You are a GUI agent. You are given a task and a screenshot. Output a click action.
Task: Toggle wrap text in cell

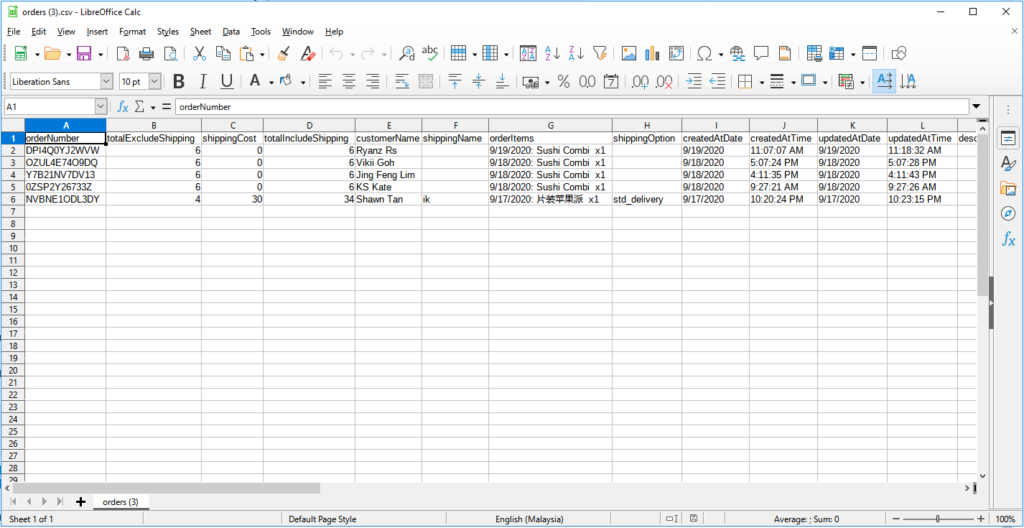click(x=402, y=82)
